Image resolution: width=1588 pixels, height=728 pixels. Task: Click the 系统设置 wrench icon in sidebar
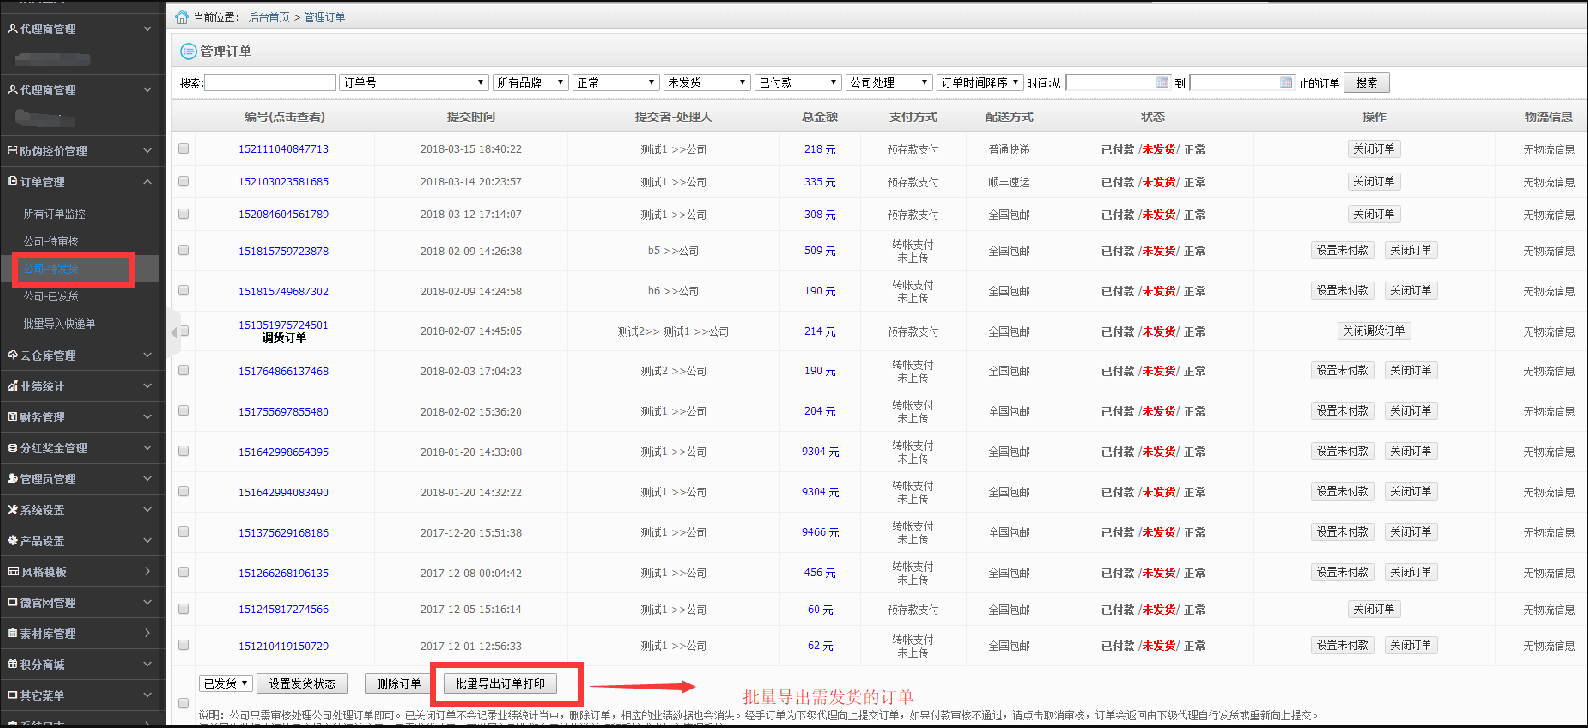point(12,510)
